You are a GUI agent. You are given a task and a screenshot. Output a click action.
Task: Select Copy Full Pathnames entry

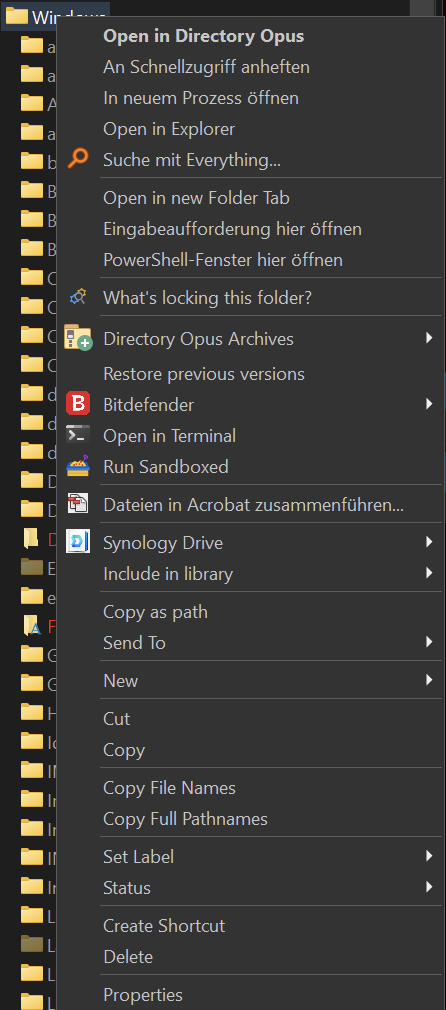pos(185,819)
